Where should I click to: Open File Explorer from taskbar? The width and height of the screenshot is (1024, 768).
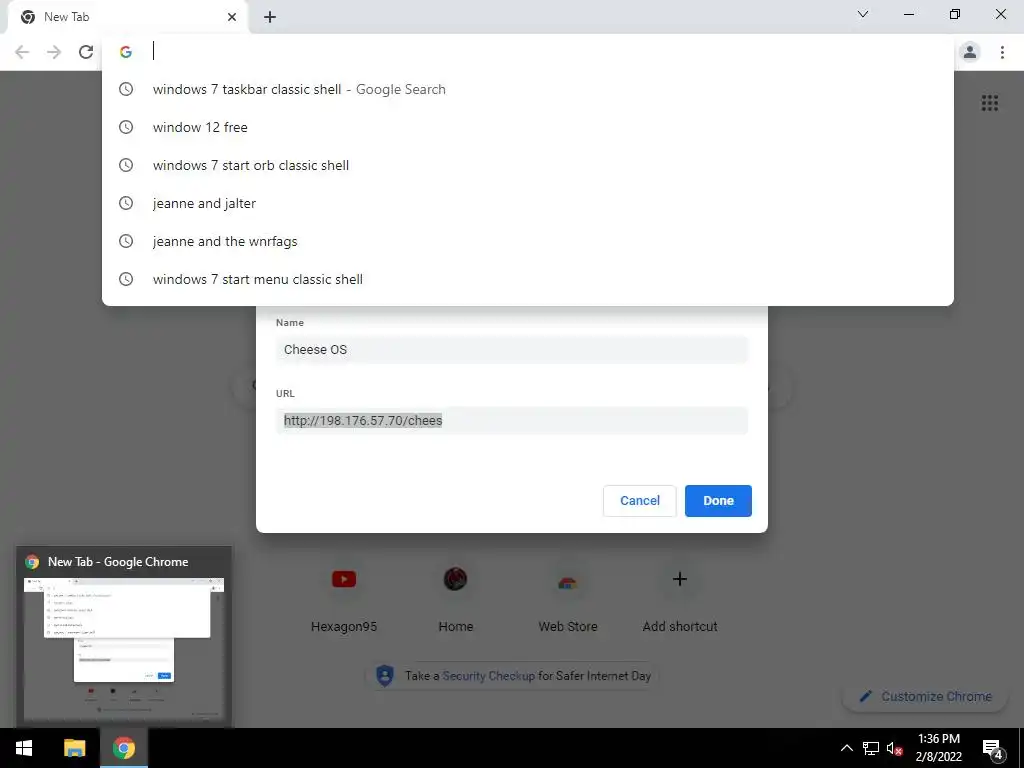coord(74,748)
